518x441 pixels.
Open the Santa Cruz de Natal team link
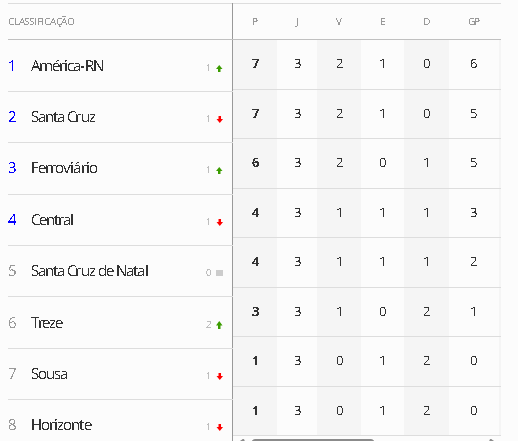coord(90,271)
